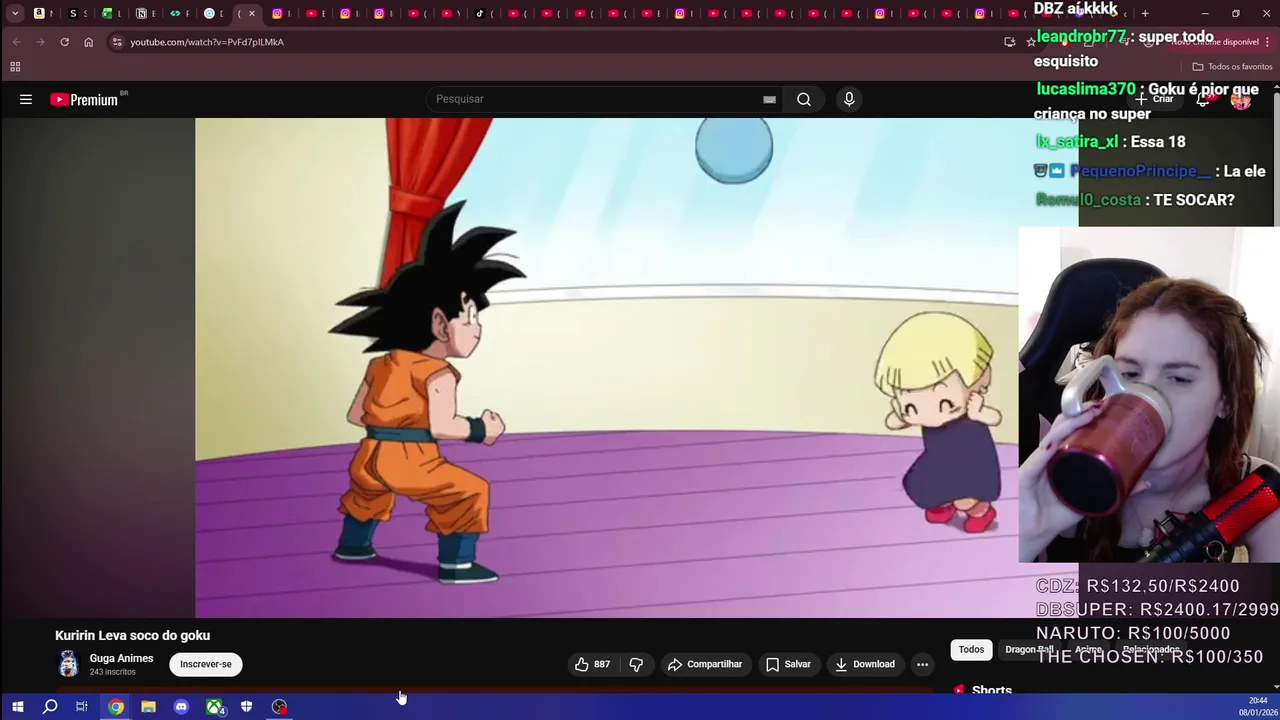Dislike the video with thumbs-down
Image resolution: width=1280 pixels, height=720 pixels.
click(636, 664)
